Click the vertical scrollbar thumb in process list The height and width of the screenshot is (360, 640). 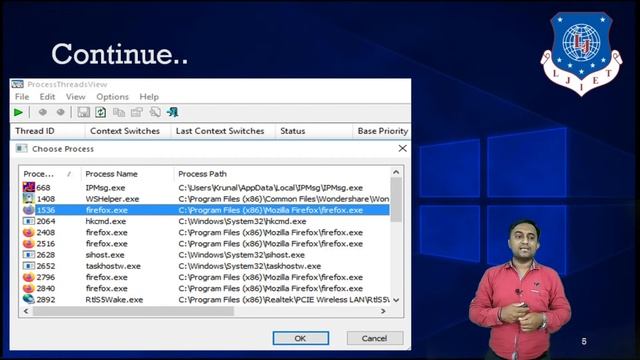point(396,200)
